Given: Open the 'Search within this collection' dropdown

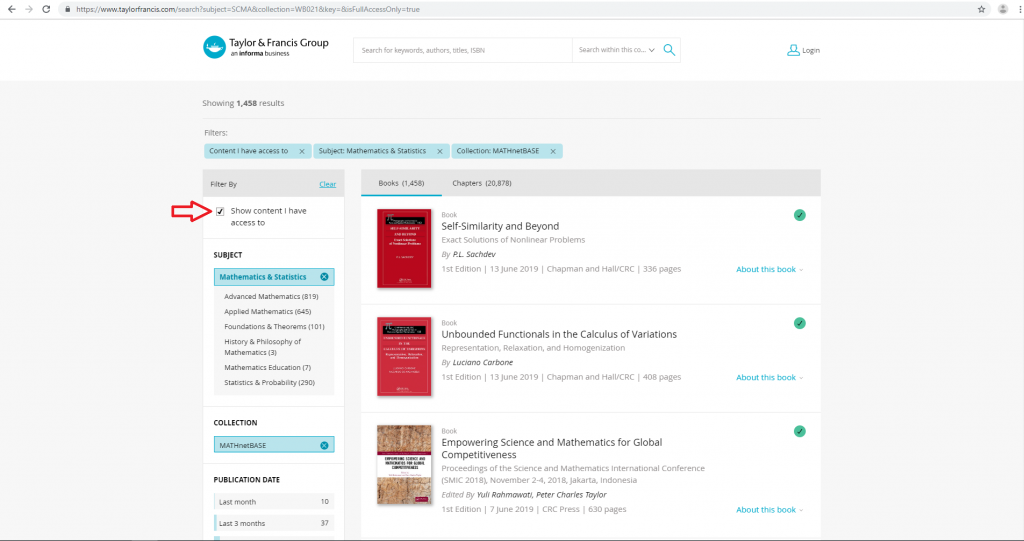Looking at the screenshot, I should [616, 50].
